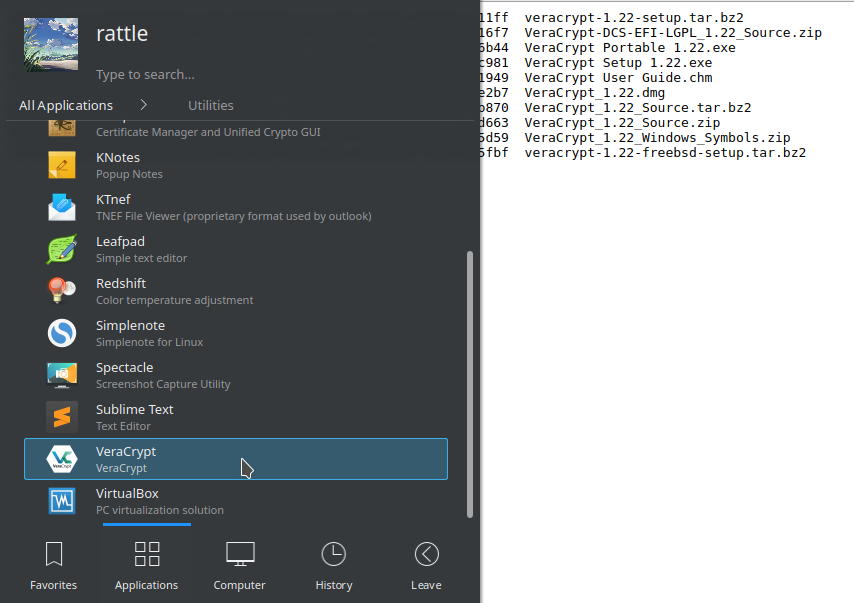The height and width of the screenshot is (603, 854).
Task: Click veracrypt-1.22-setup.tar.bz2 in text window
Action: click(x=634, y=18)
